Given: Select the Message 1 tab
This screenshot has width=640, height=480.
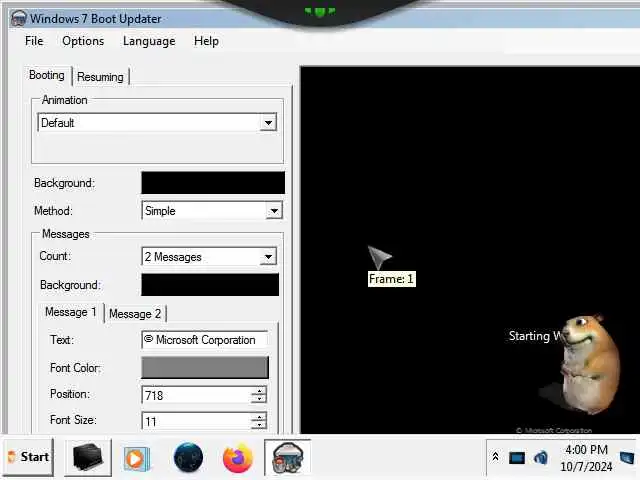Looking at the screenshot, I should [x=71, y=312].
